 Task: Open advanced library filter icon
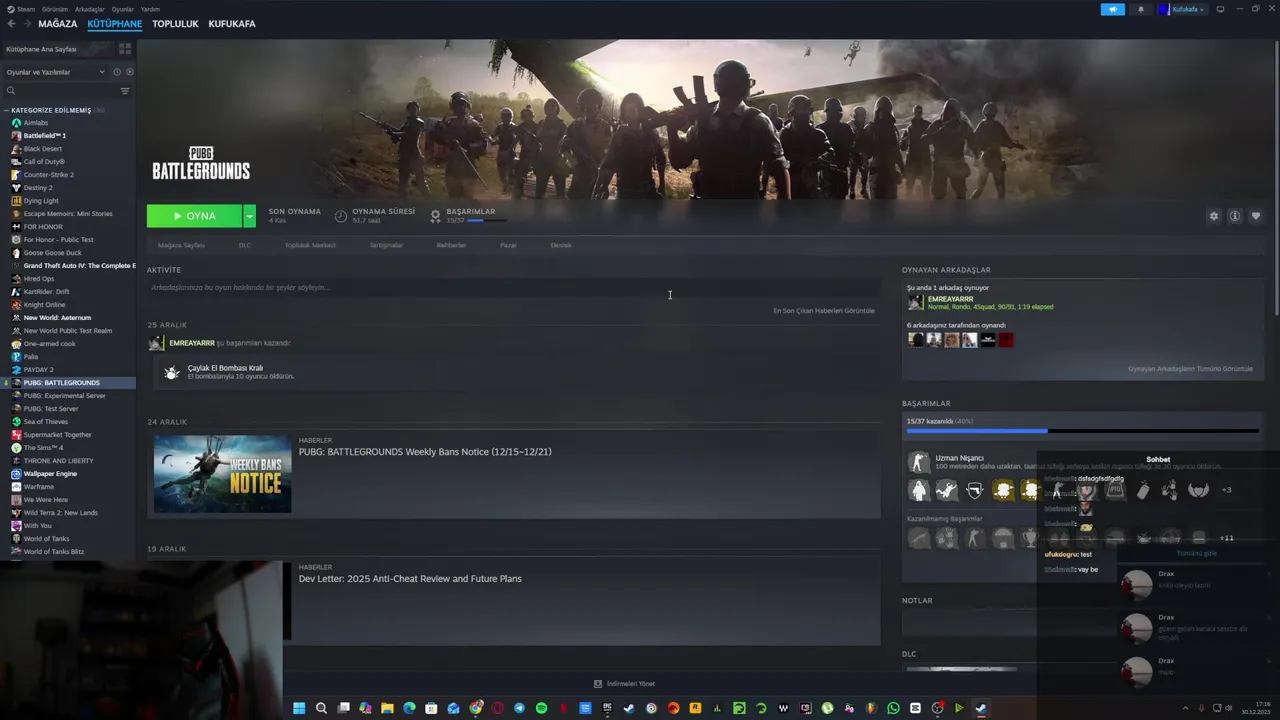[x=125, y=91]
